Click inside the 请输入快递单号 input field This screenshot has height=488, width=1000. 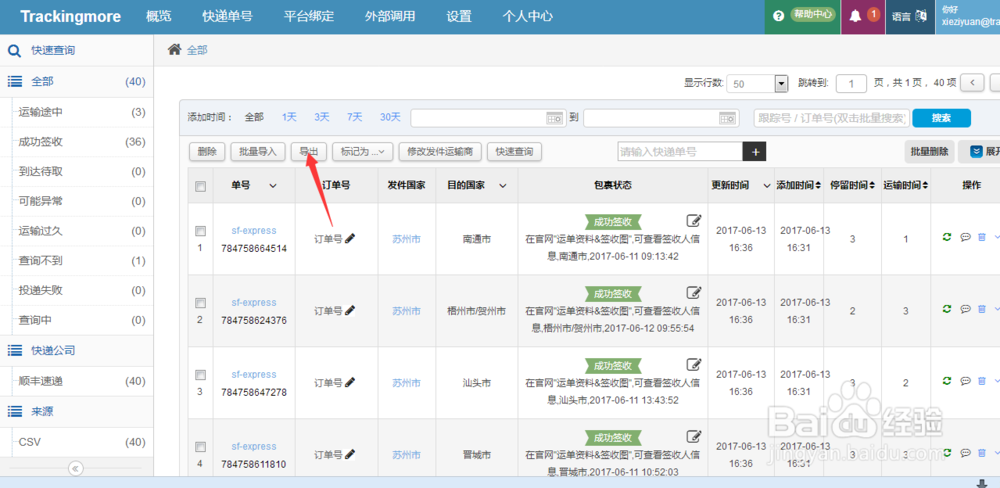tap(680, 152)
